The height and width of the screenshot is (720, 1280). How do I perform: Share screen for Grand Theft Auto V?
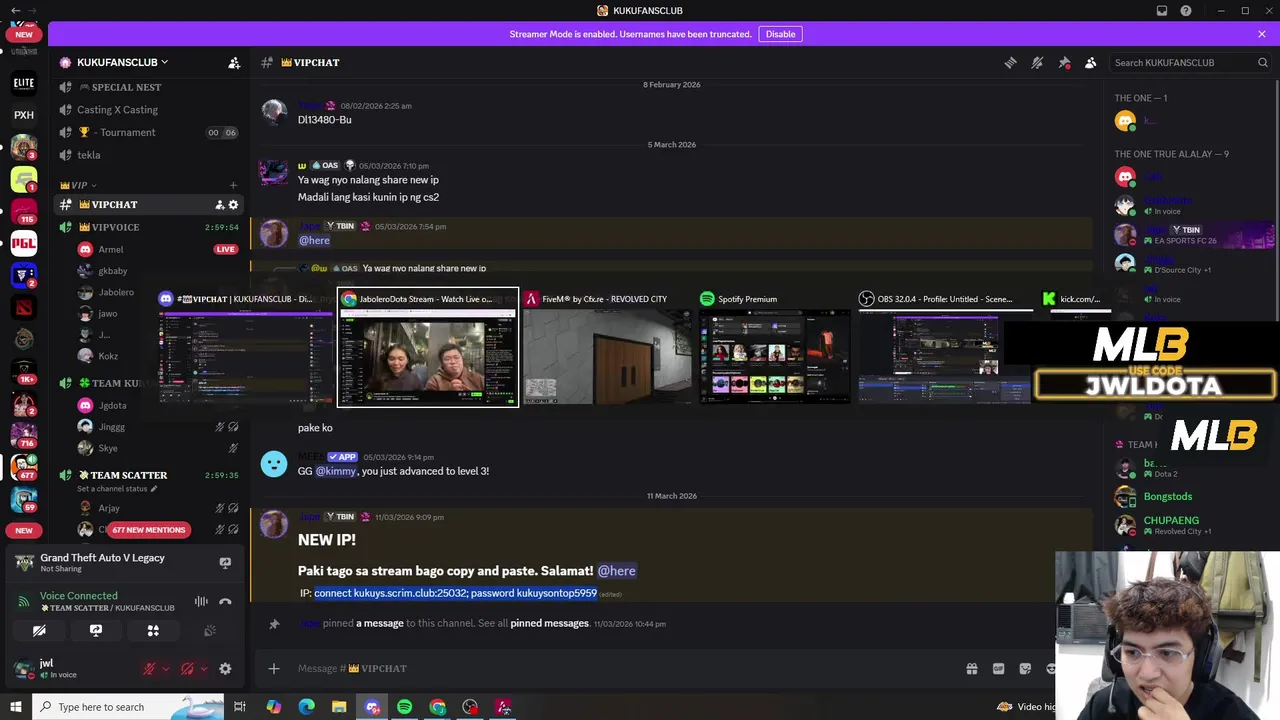tap(225, 562)
